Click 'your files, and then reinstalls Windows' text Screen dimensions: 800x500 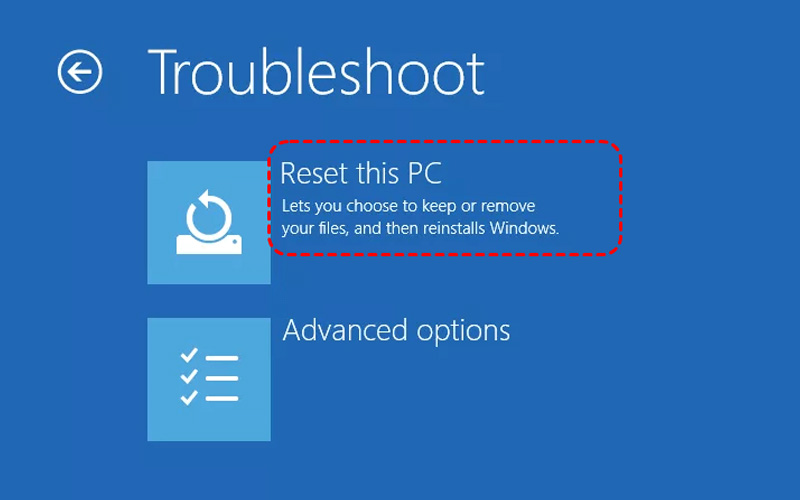[420, 228]
